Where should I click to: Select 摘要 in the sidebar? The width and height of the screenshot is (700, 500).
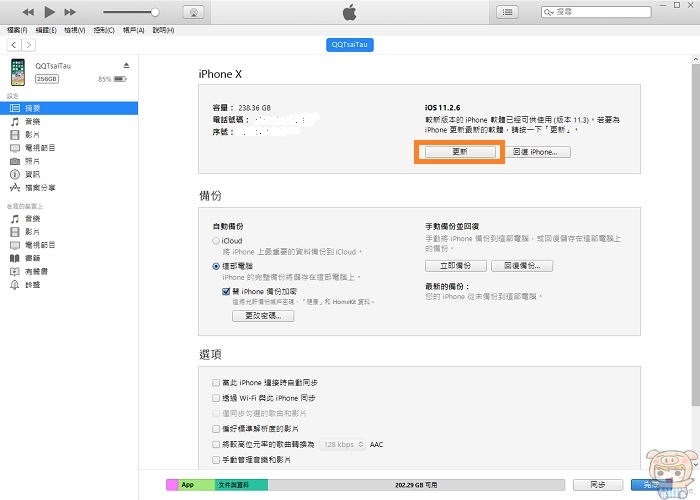(x=69, y=108)
